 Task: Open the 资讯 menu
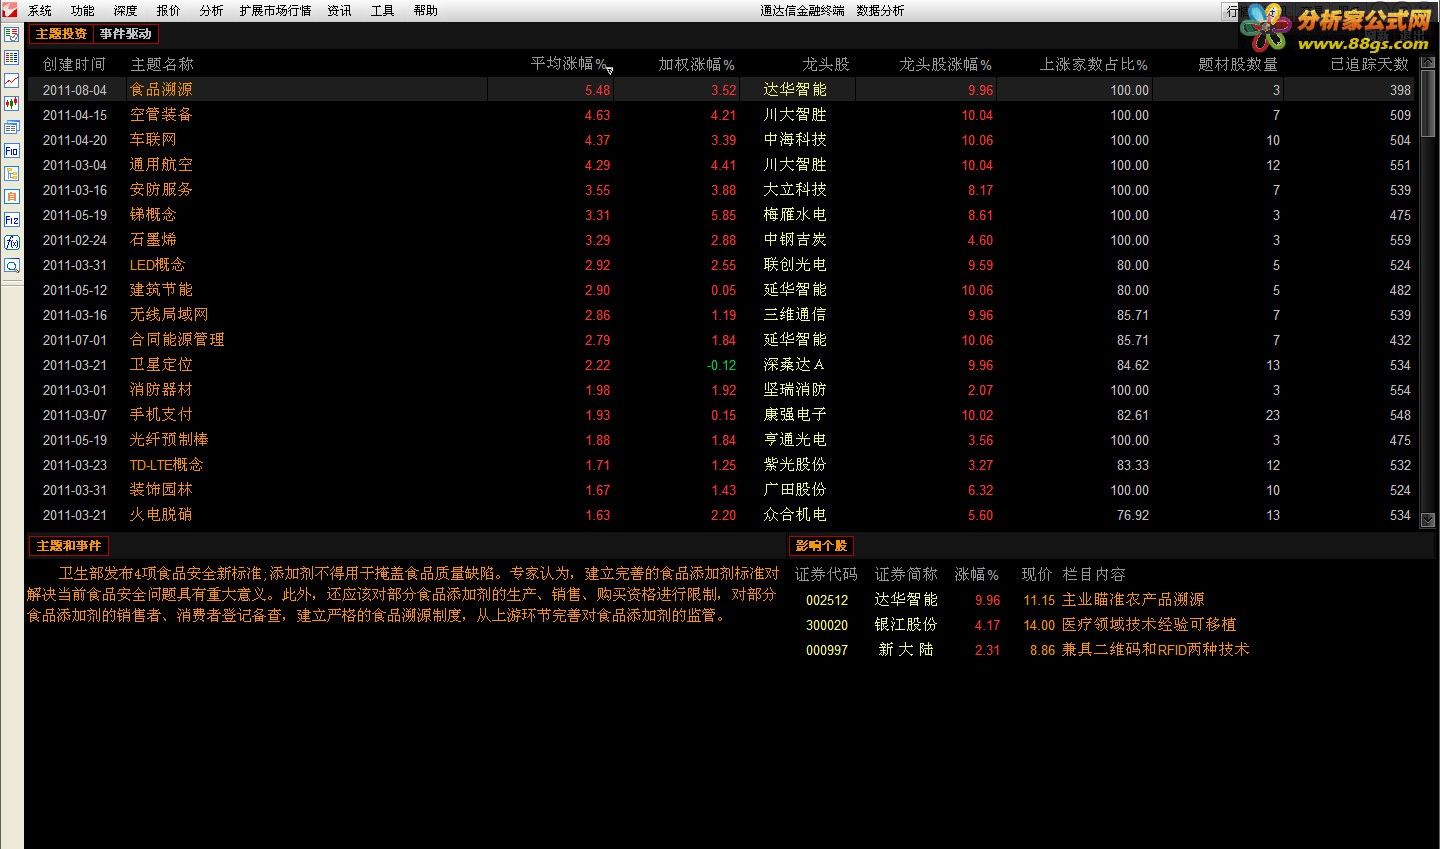(x=339, y=11)
